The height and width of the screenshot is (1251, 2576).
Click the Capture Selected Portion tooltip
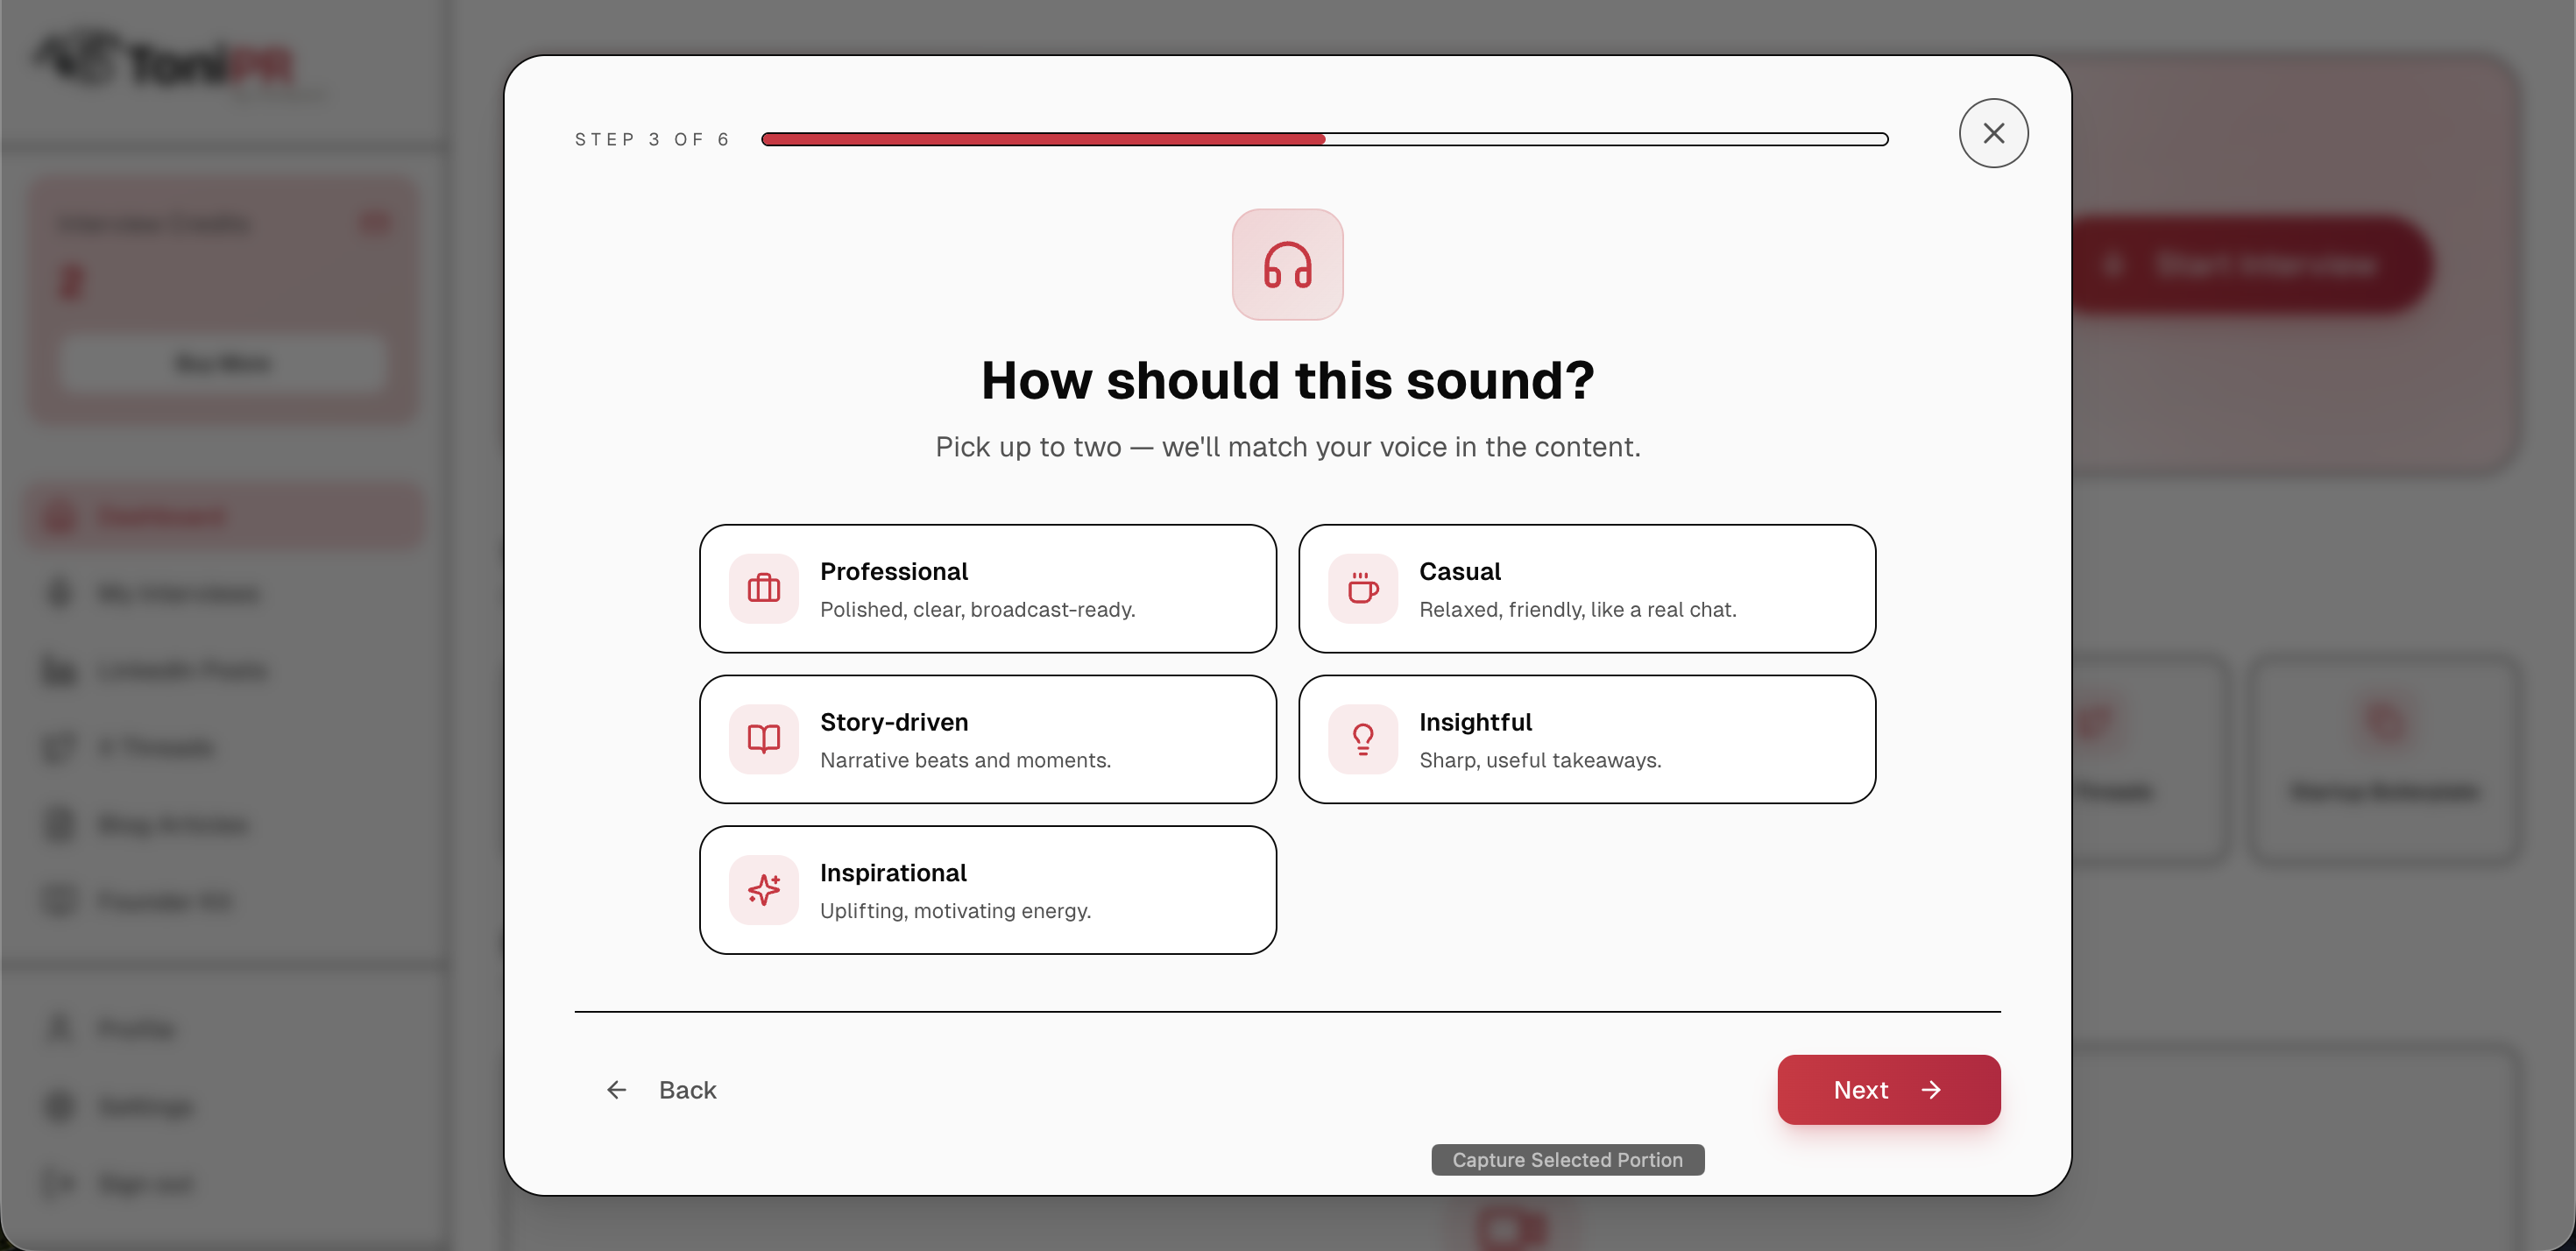point(1567,1159)
